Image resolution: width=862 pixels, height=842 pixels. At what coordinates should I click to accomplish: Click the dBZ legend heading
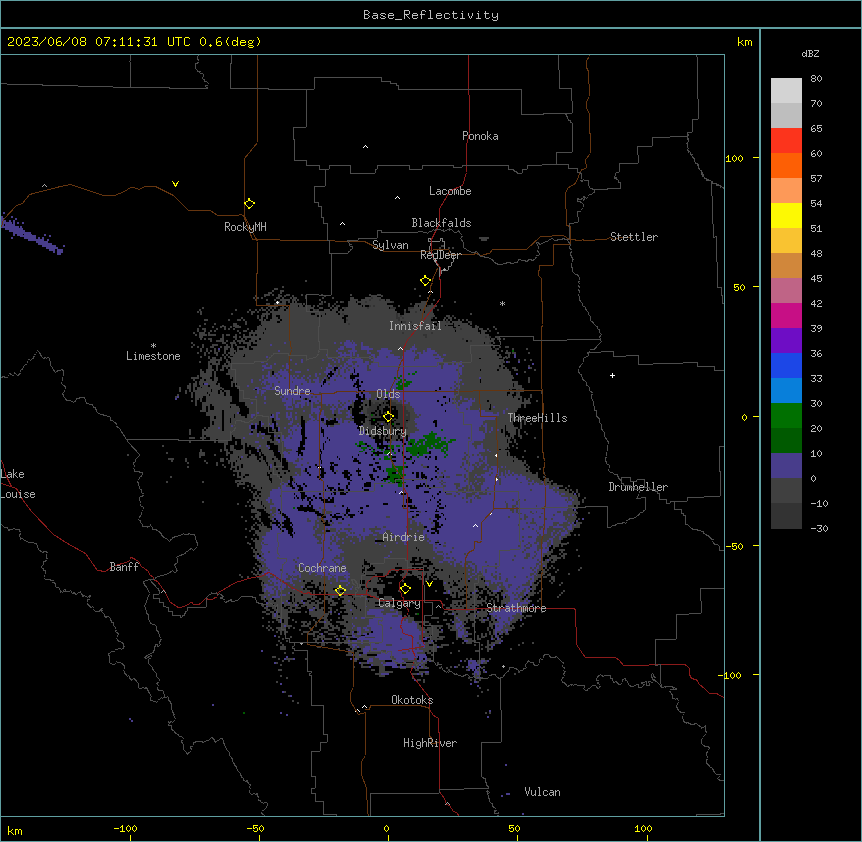(x=810, y=54)
